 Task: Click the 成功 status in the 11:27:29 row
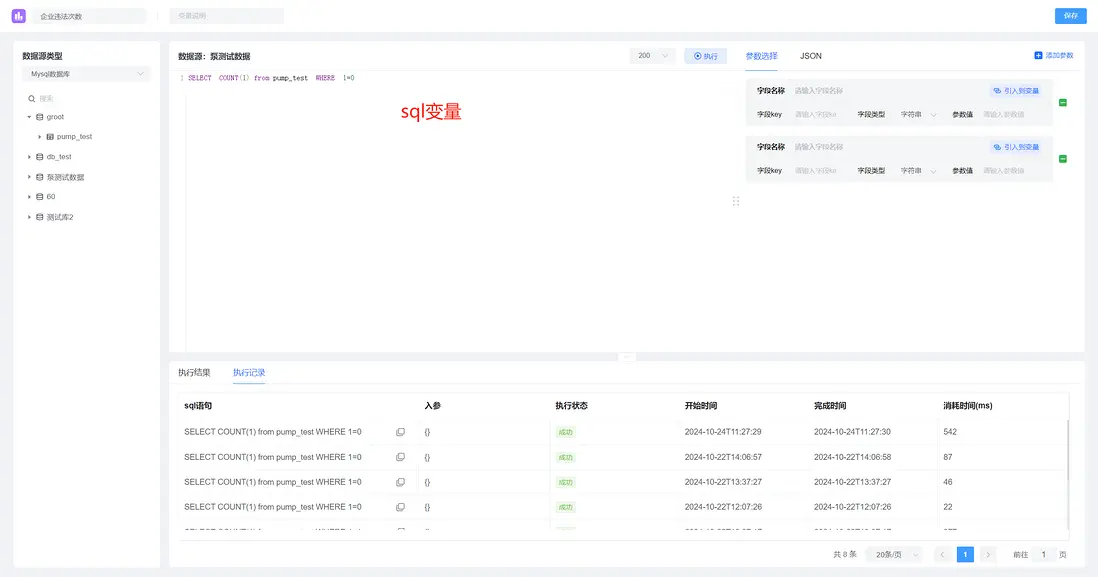[565, 432]
